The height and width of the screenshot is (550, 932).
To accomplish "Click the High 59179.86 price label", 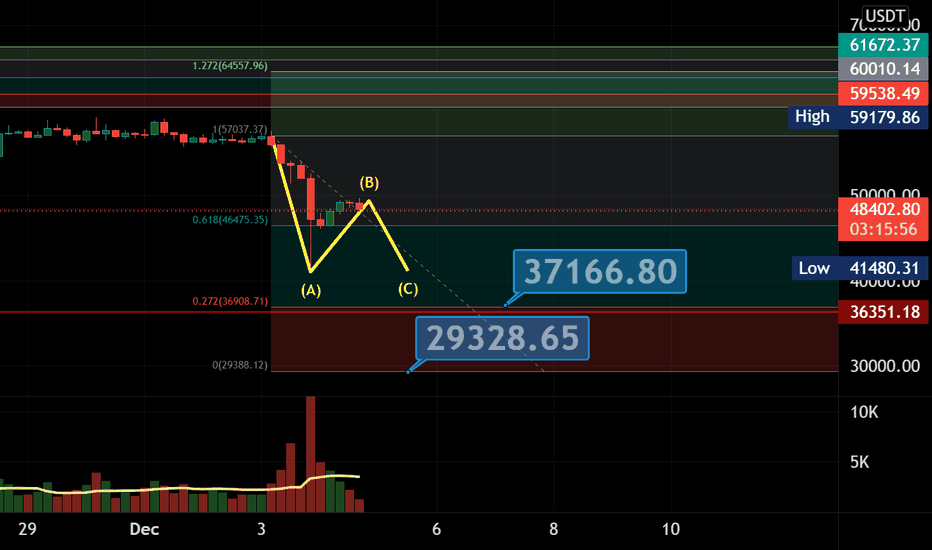I will click(x=858, y=117).
